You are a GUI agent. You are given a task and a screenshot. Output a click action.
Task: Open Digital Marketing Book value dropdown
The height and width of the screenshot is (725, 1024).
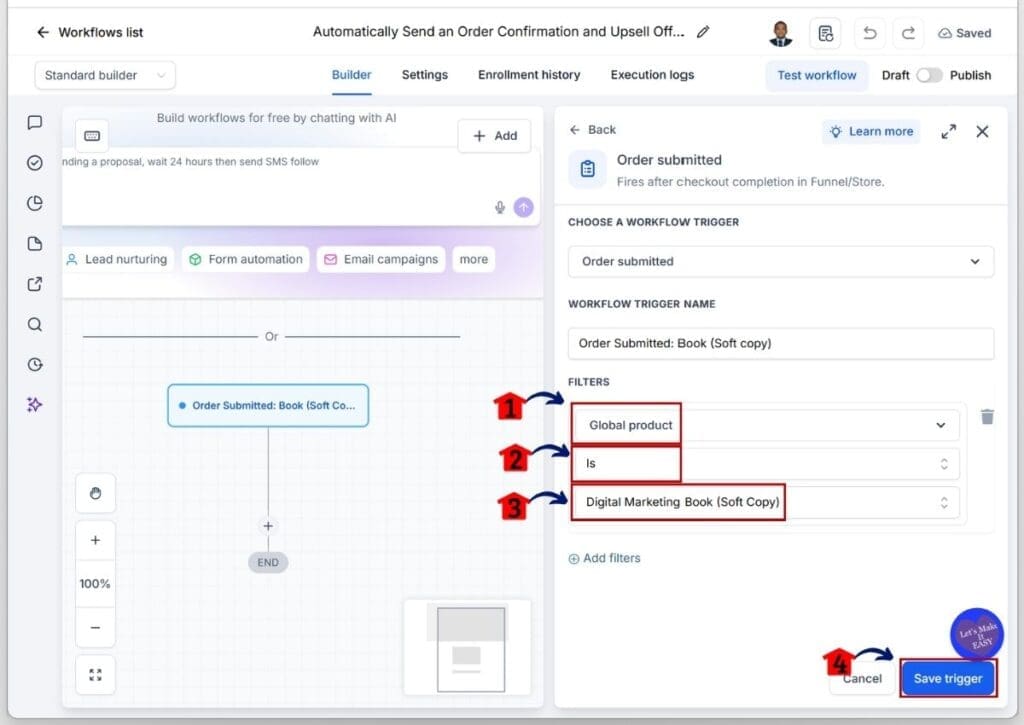tap(765, 502)
